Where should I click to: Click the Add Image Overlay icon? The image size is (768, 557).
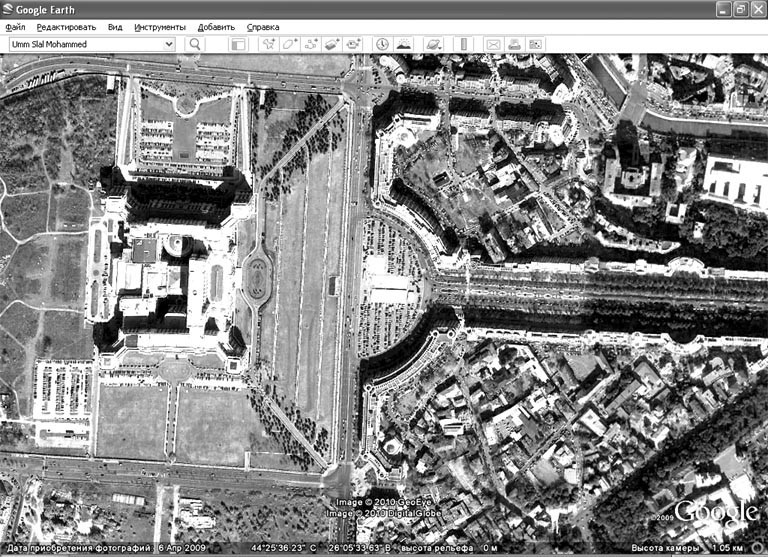[332, 44]
